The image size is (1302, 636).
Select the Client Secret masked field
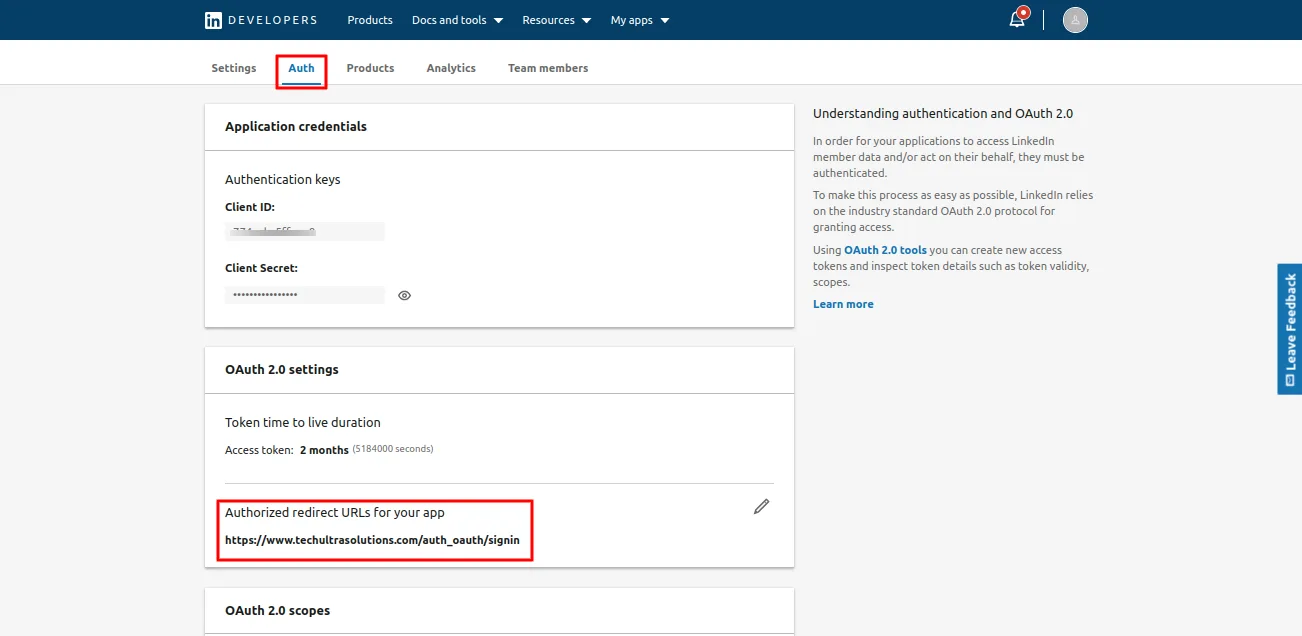pos(305,295)
